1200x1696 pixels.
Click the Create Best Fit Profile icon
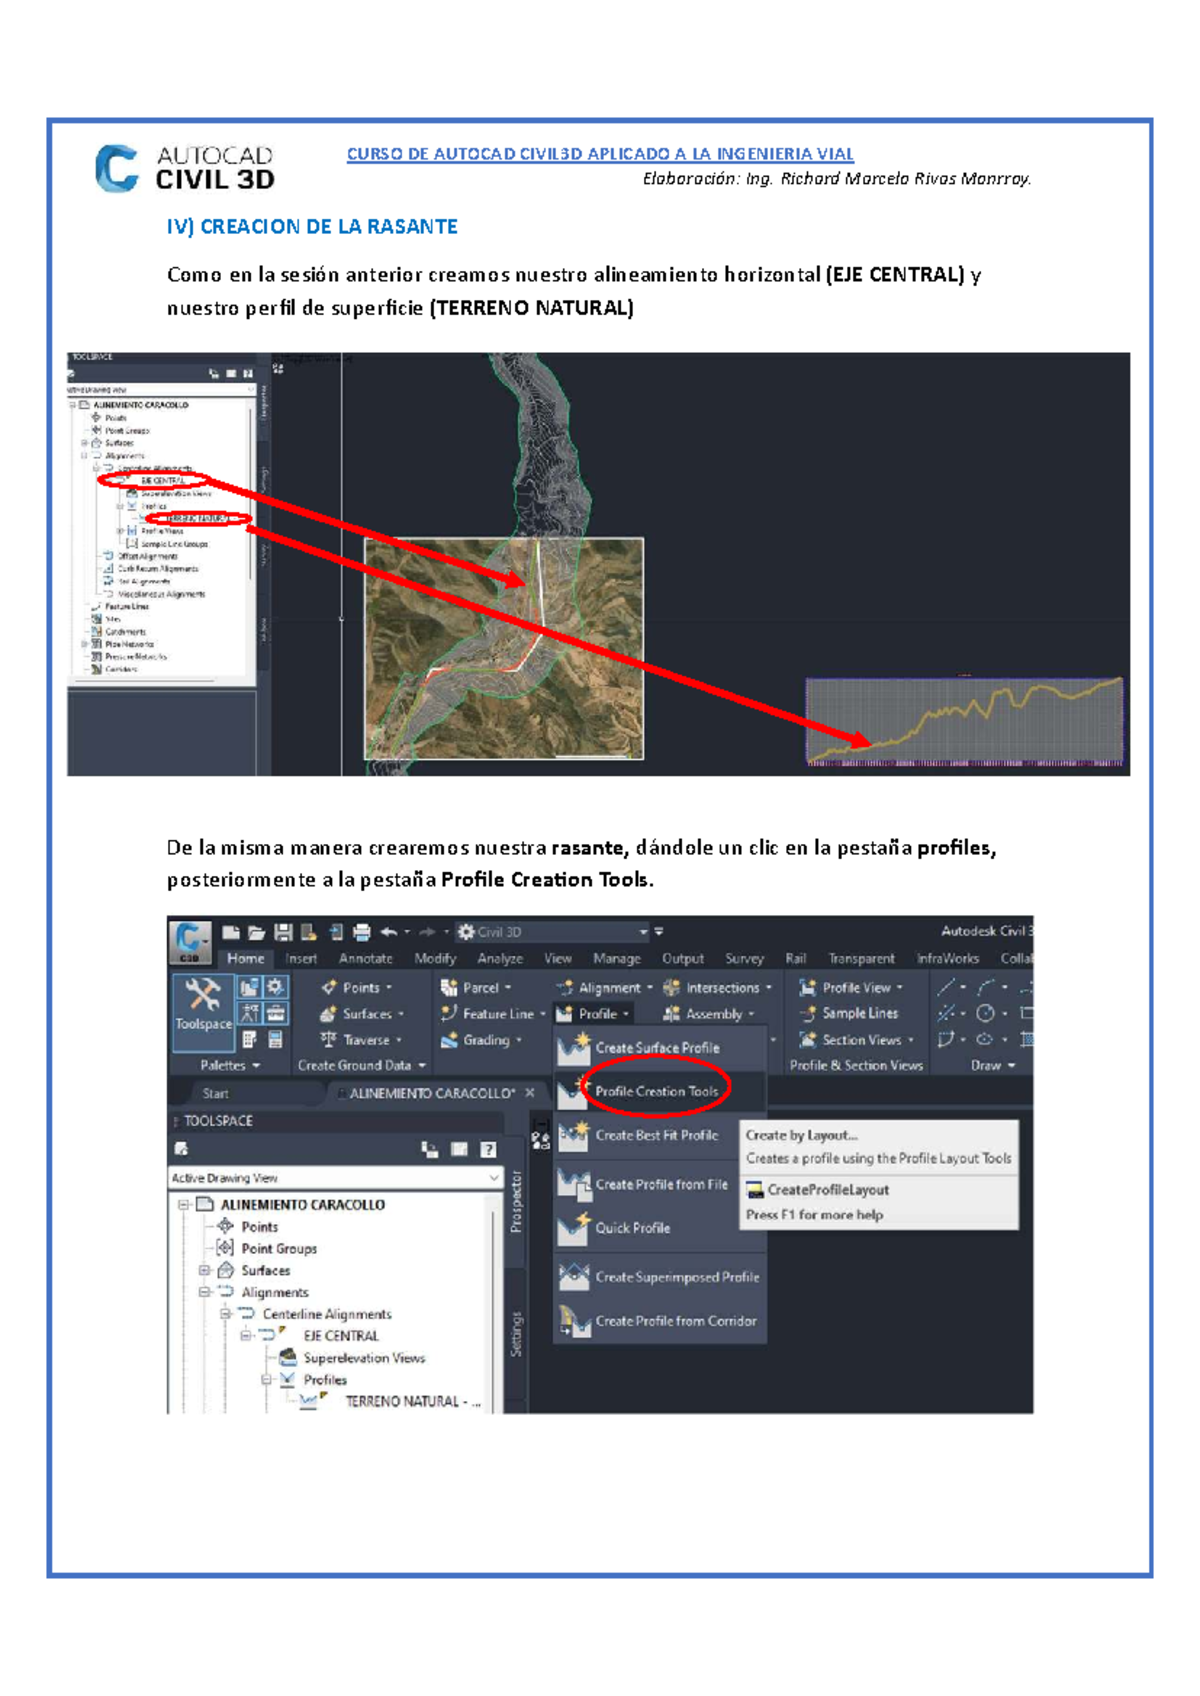point(574,1135)
